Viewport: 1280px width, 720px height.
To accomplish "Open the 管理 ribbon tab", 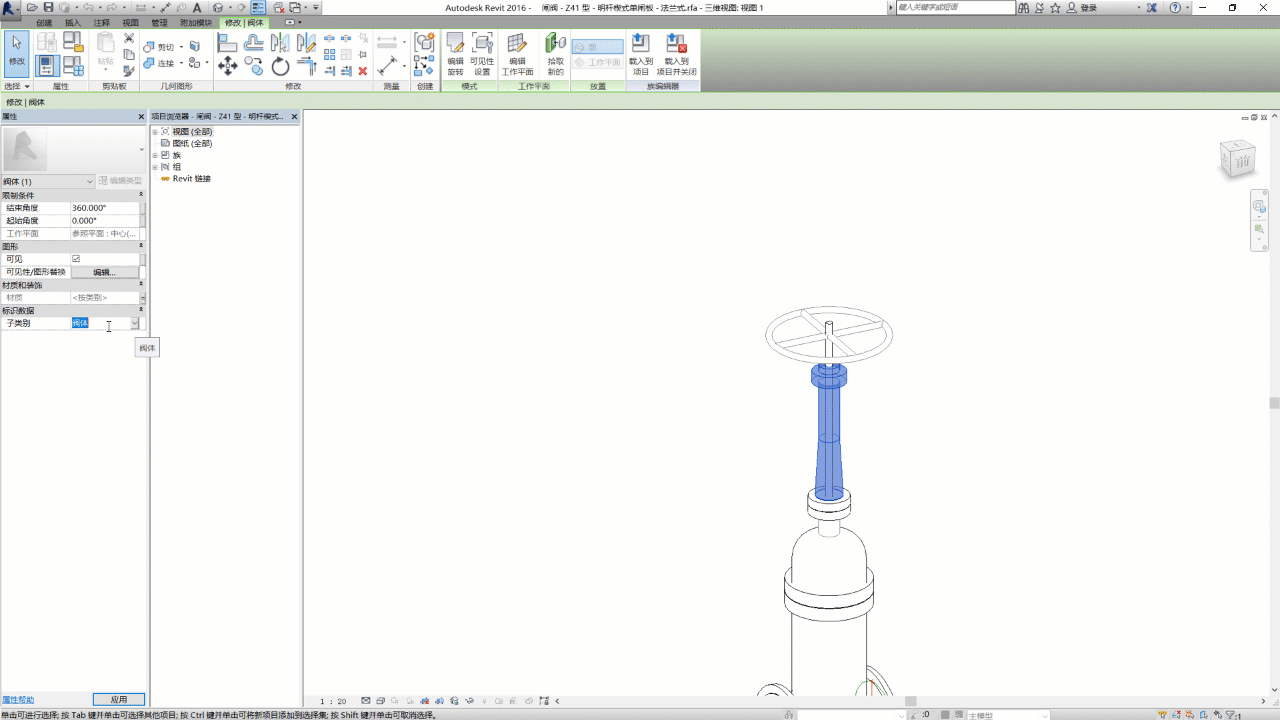I will (x=160, y=22).
